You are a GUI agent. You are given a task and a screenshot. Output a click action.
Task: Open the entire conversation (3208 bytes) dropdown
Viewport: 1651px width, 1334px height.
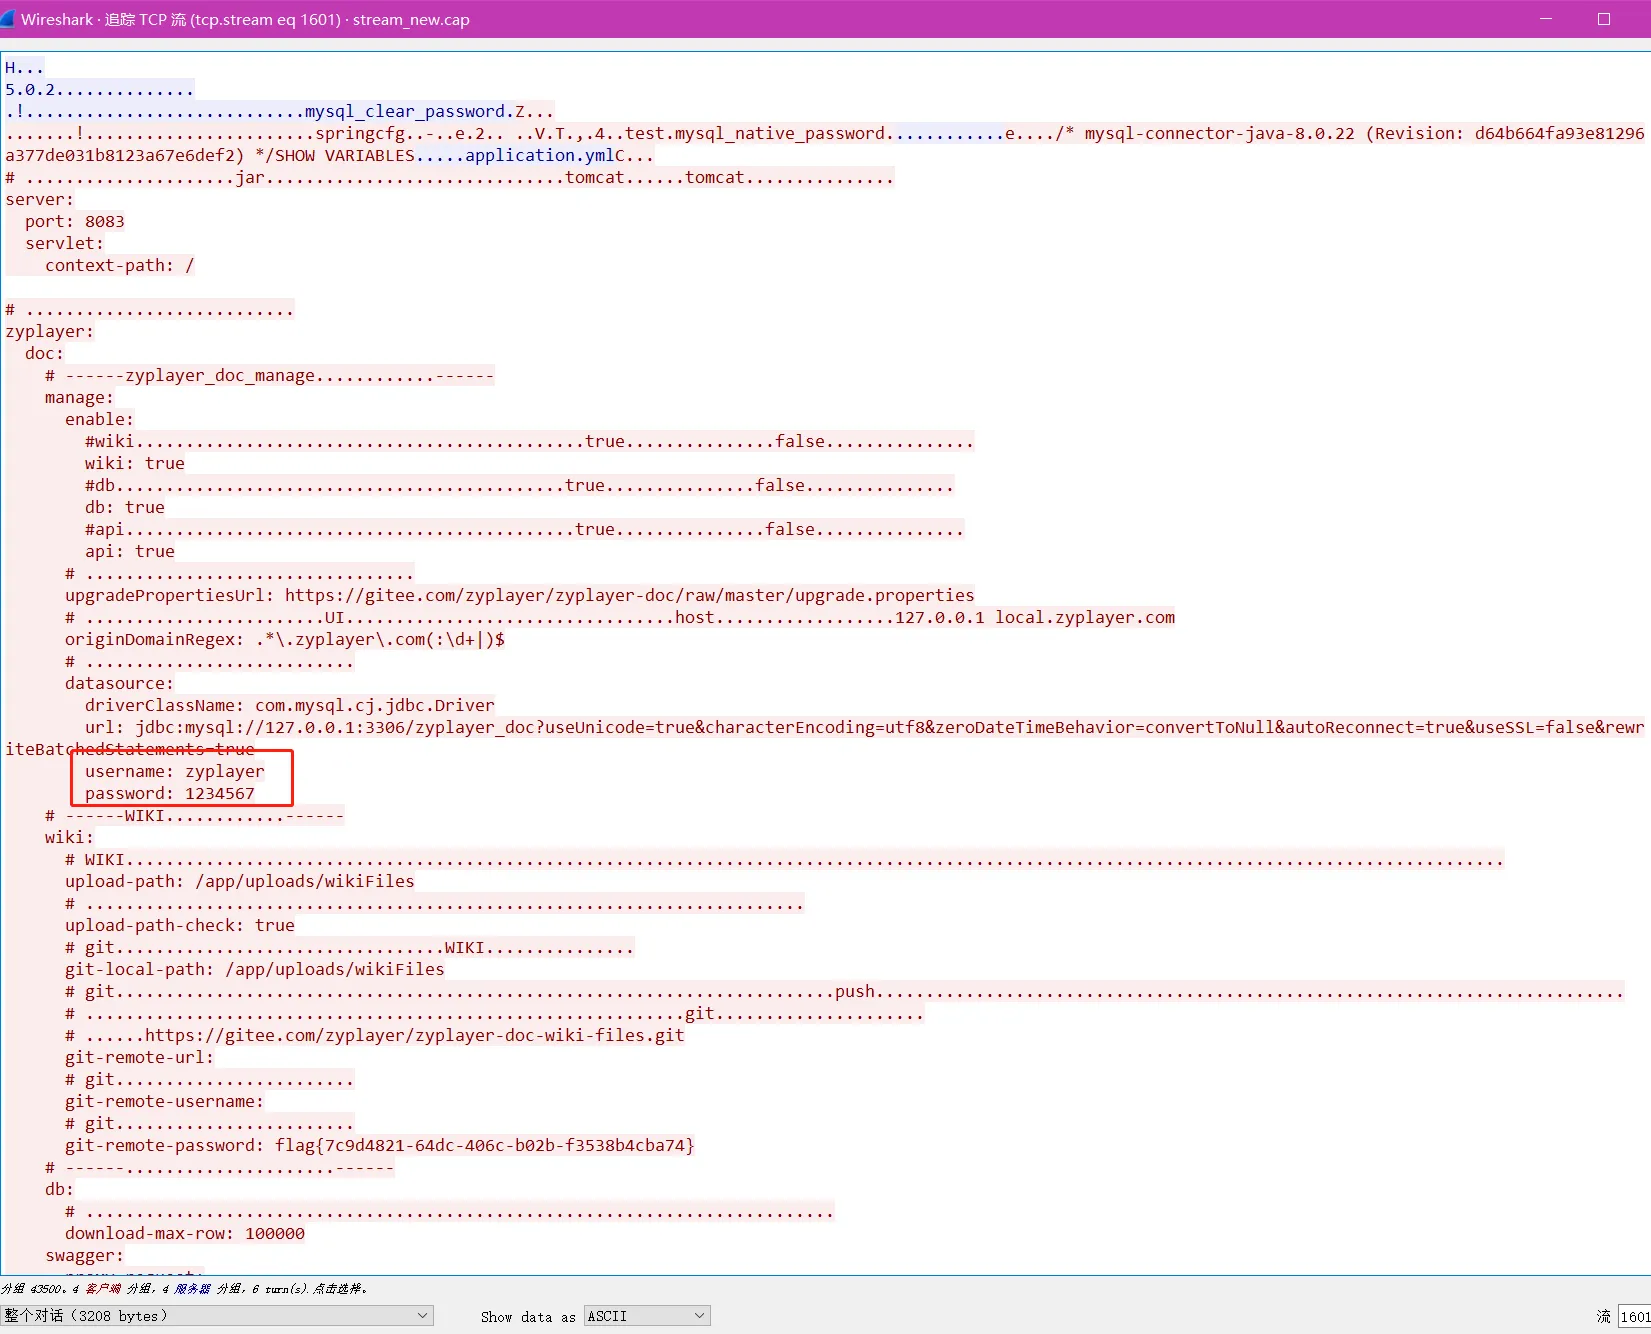pyautogui.click(x=217, y=1316)
